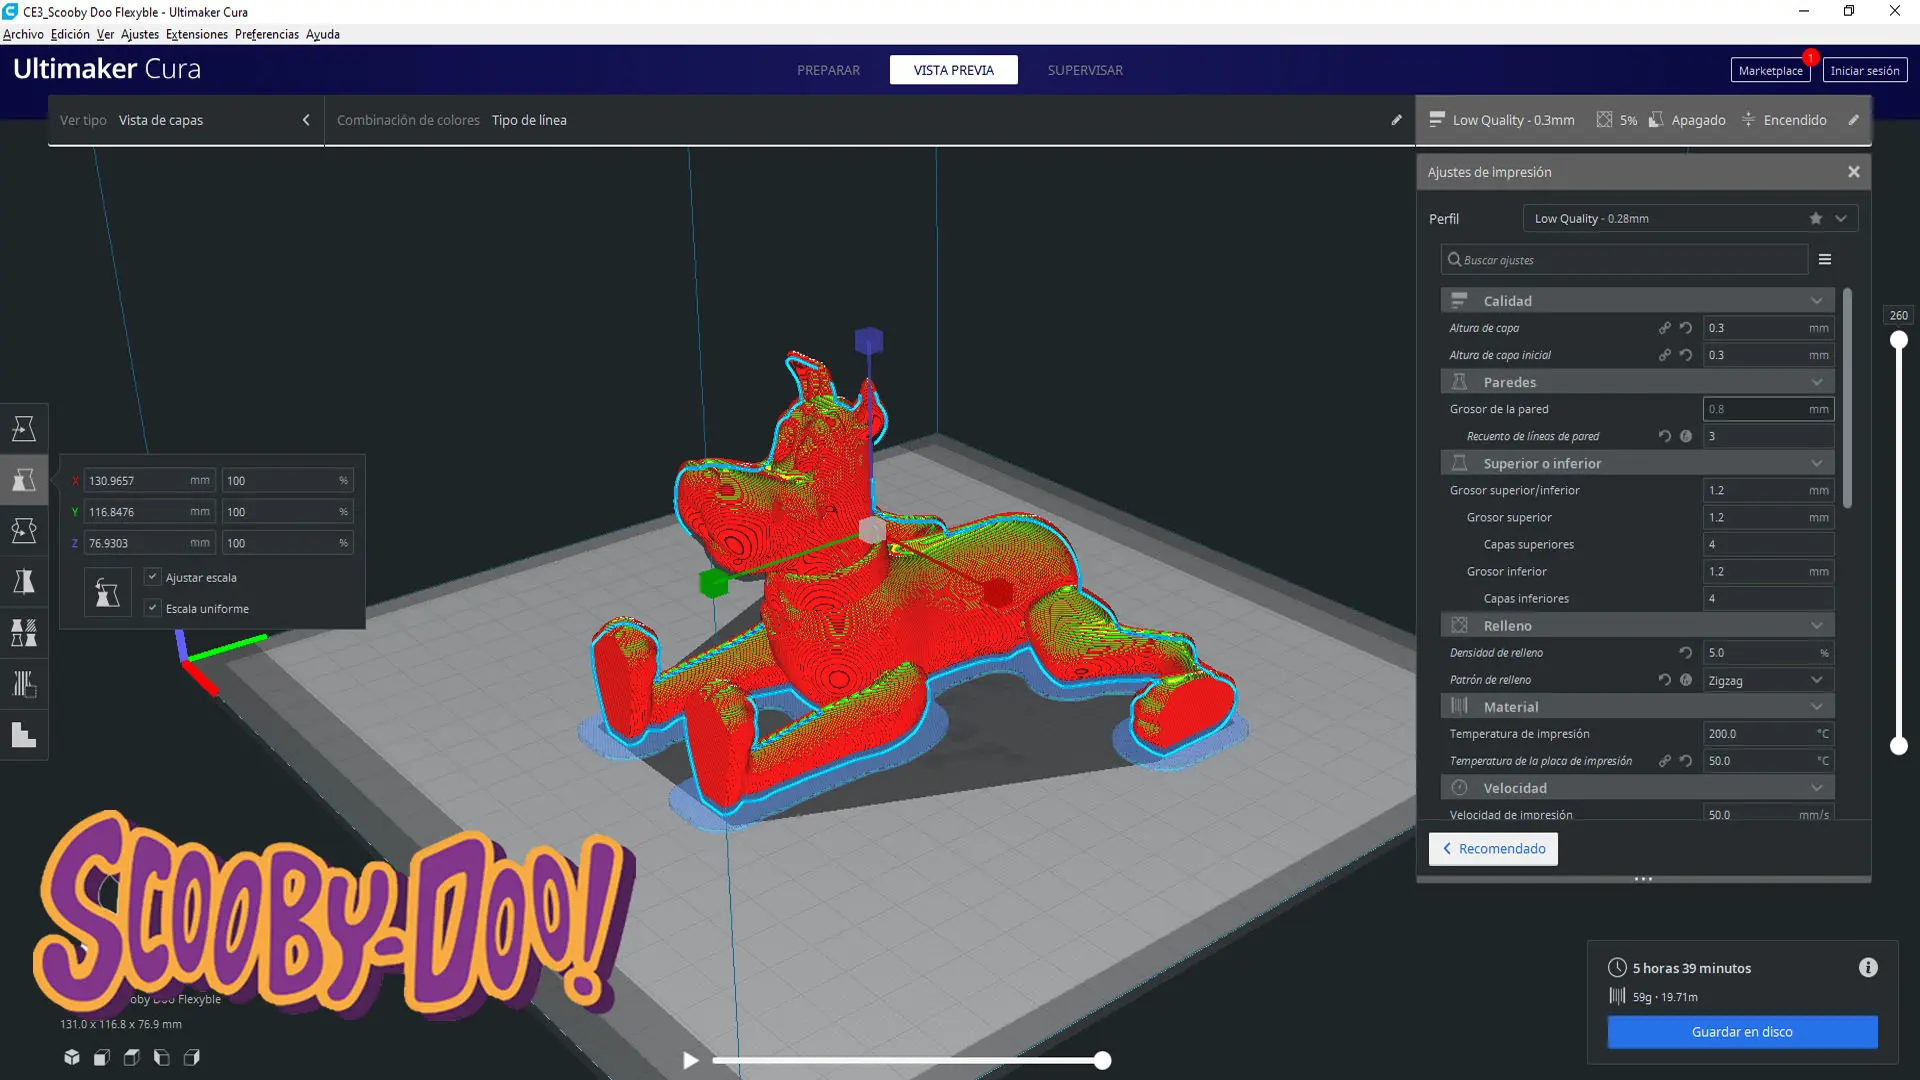Play the layer simulation
This screenshot has height=1080, width=1920.
point(690,1060)
